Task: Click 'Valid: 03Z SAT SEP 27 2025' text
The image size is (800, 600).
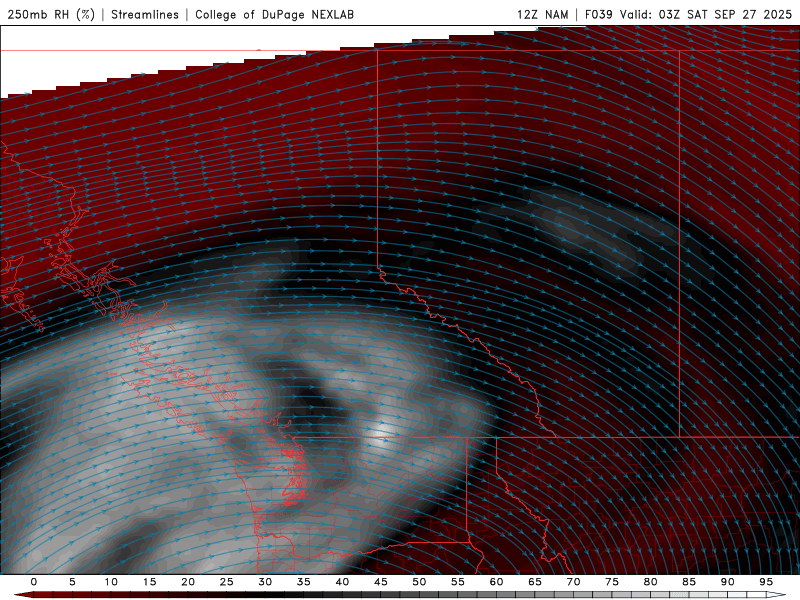Action: 706,14
